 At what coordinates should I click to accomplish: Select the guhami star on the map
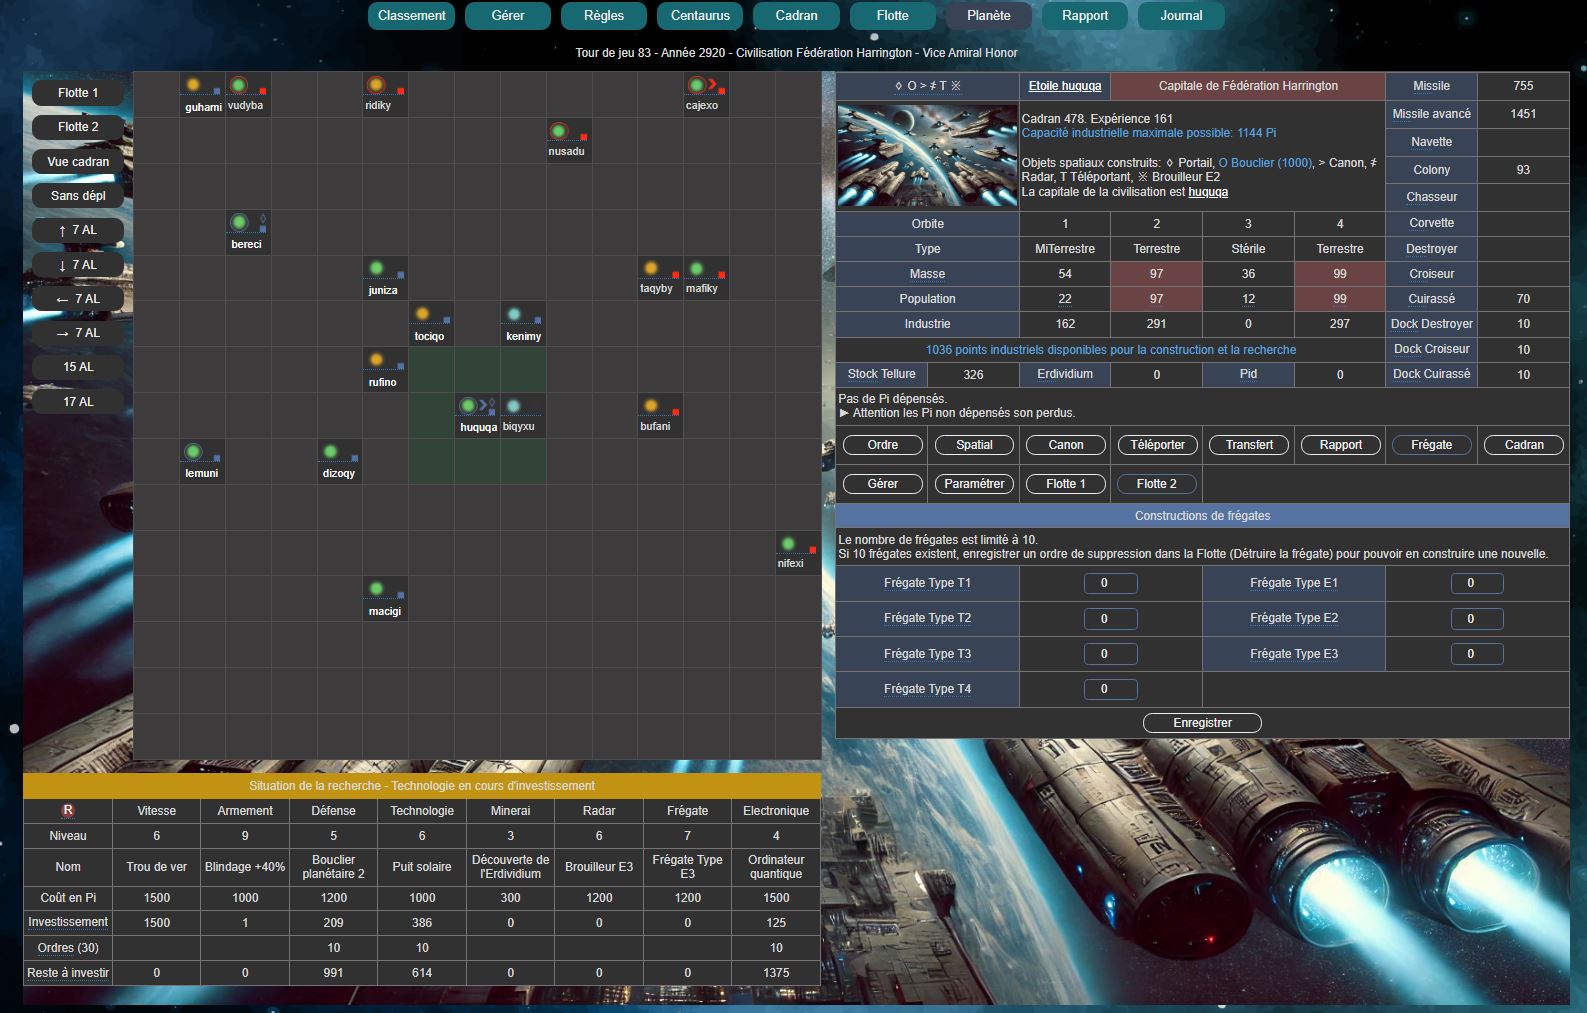193,85
